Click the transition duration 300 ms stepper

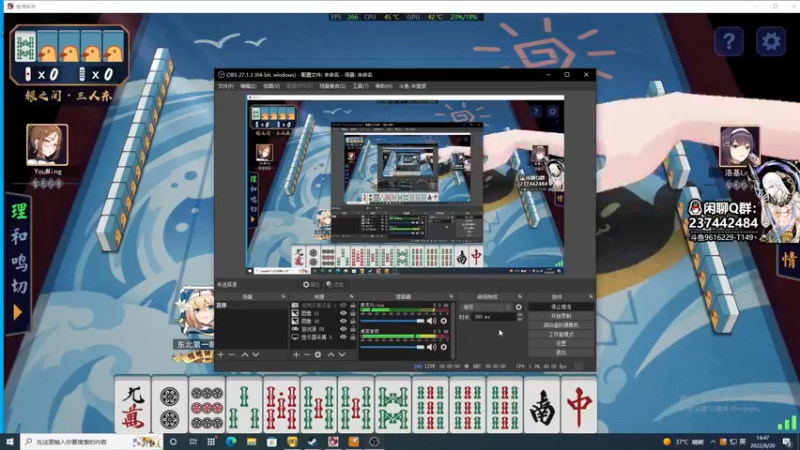coord(519,317)
